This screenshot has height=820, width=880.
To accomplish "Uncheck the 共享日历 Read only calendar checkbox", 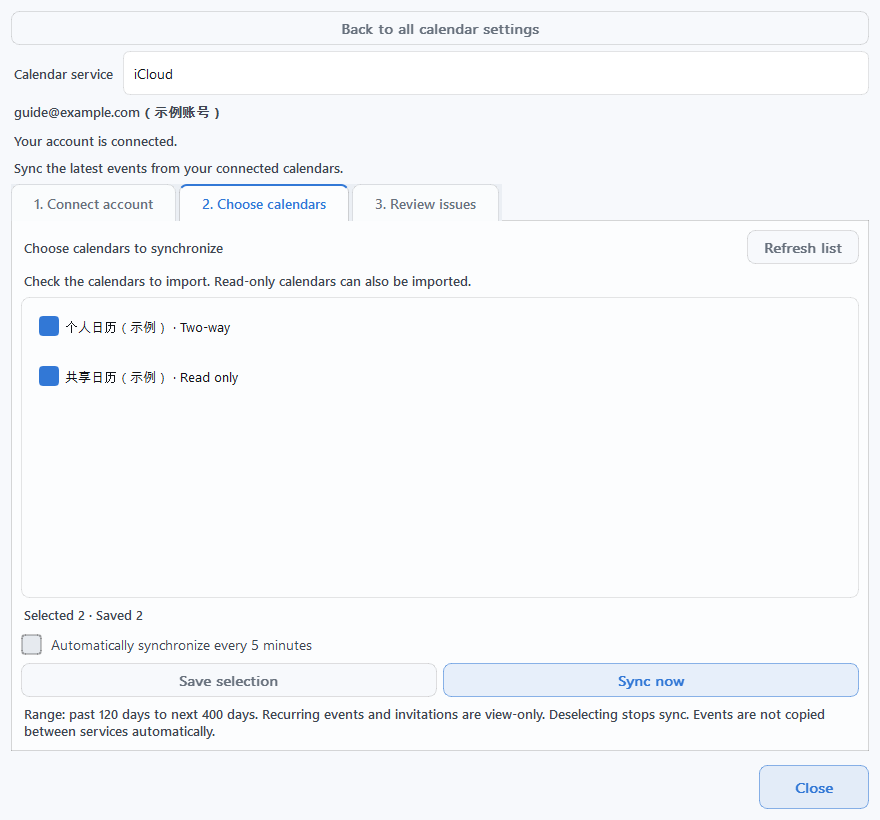I will coord(49,376).
